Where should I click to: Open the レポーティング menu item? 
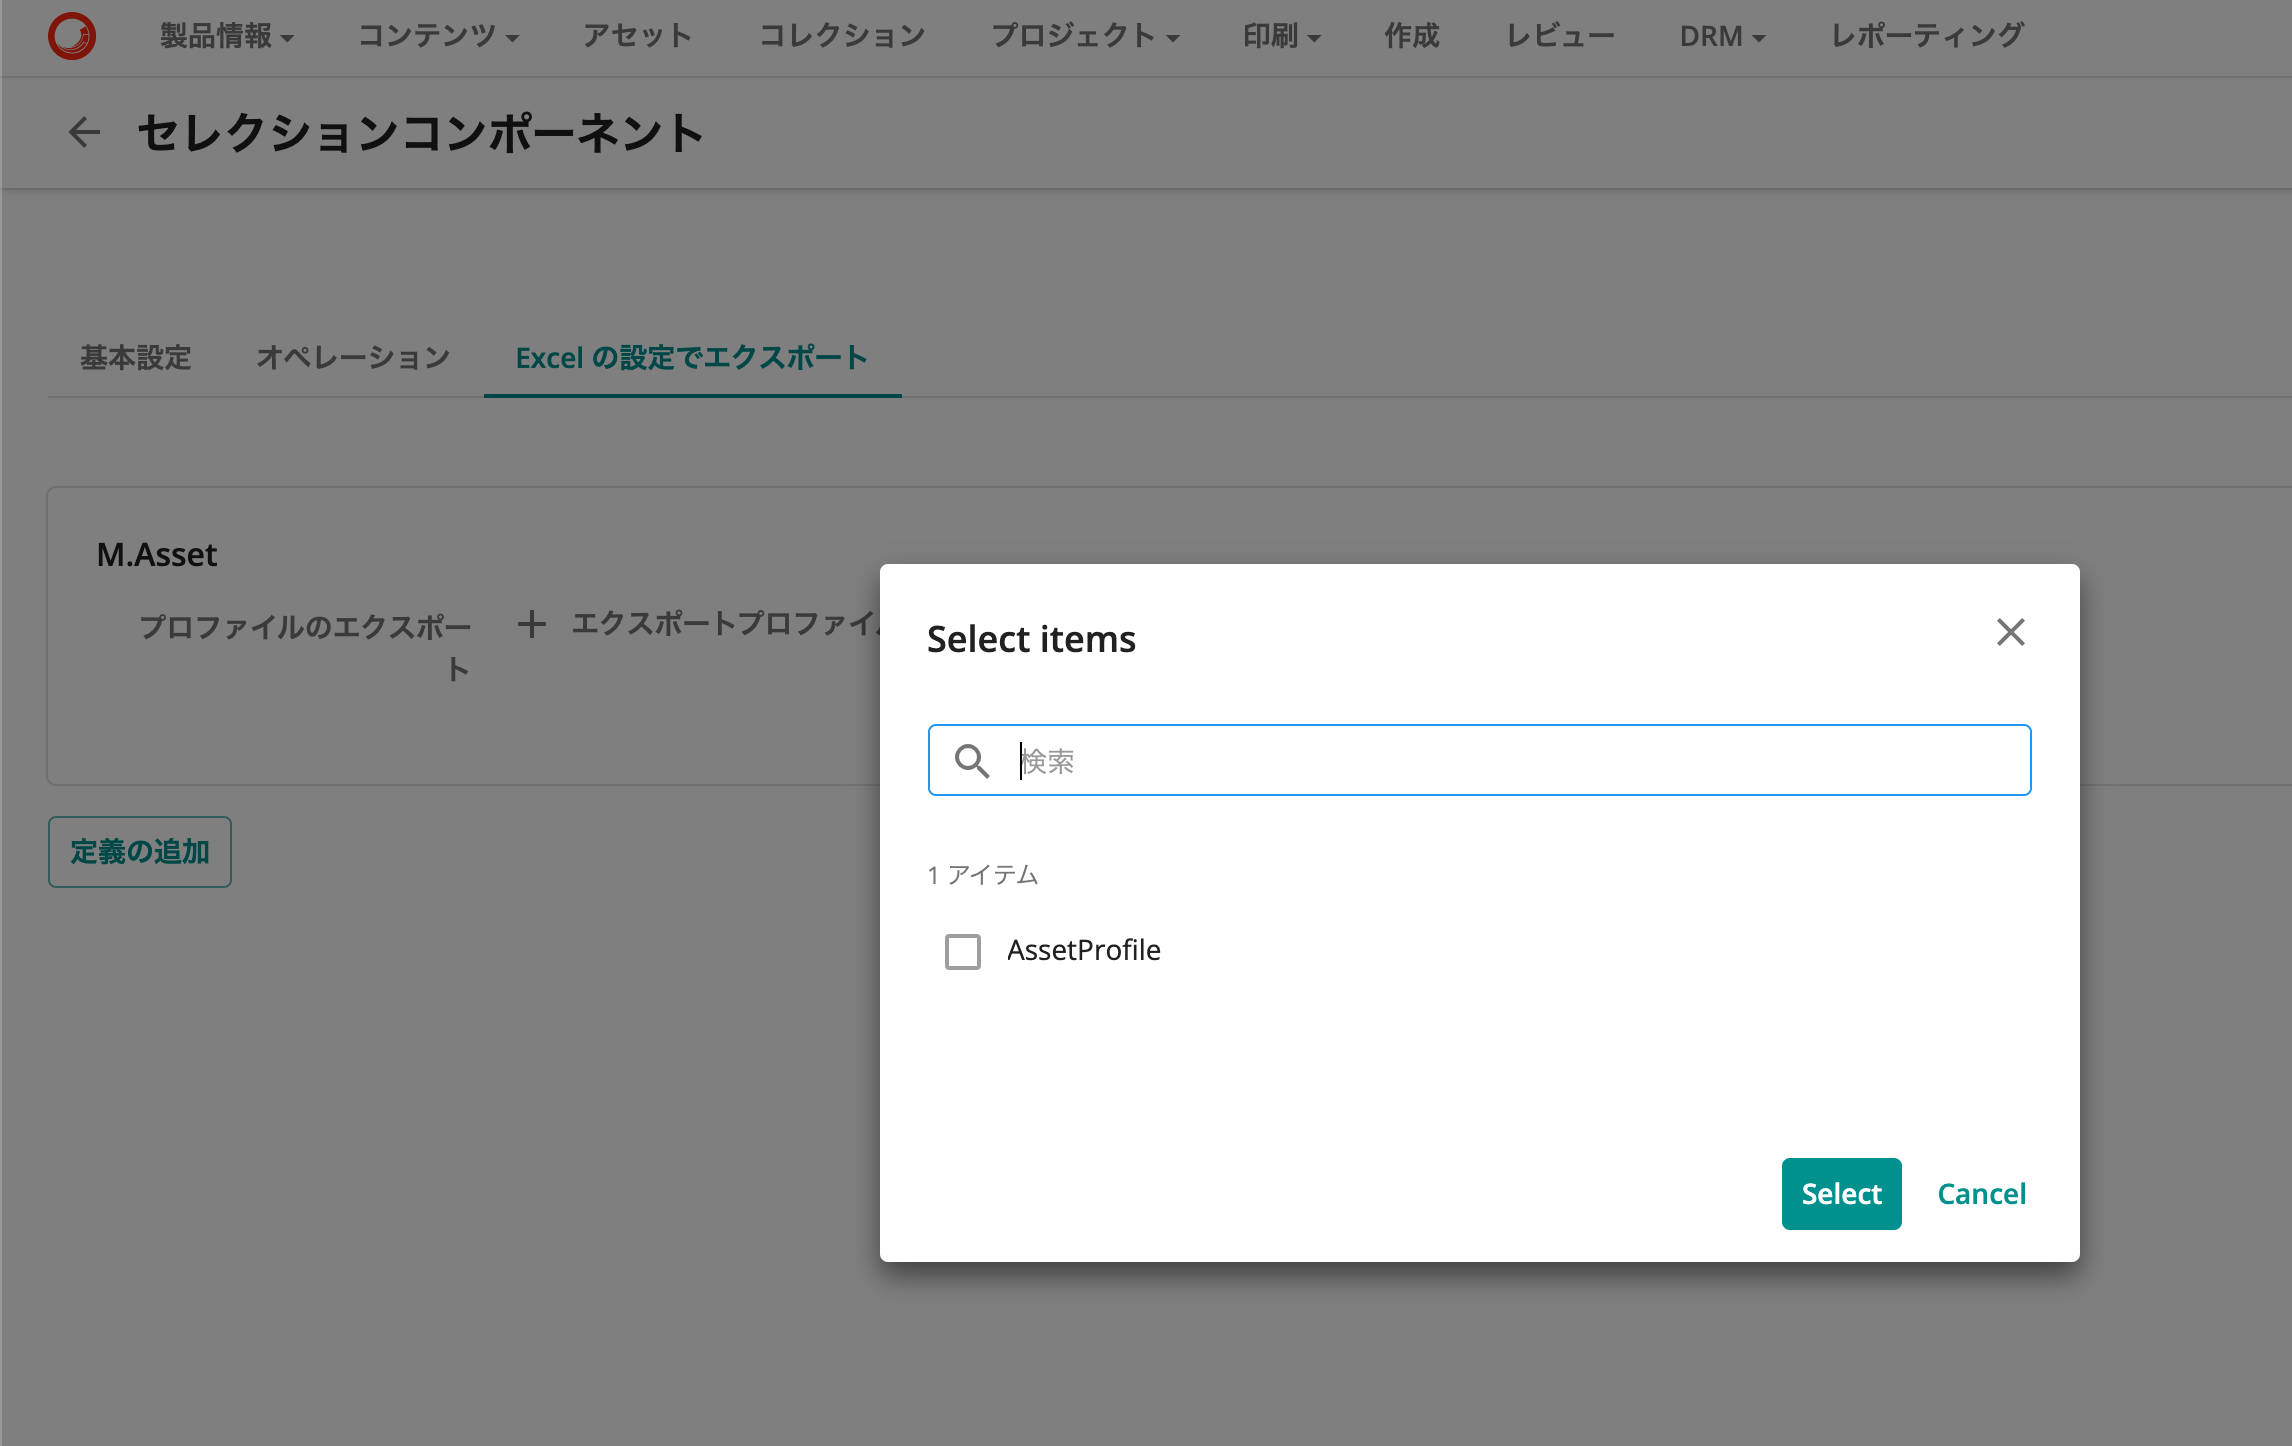(1927, 36)
